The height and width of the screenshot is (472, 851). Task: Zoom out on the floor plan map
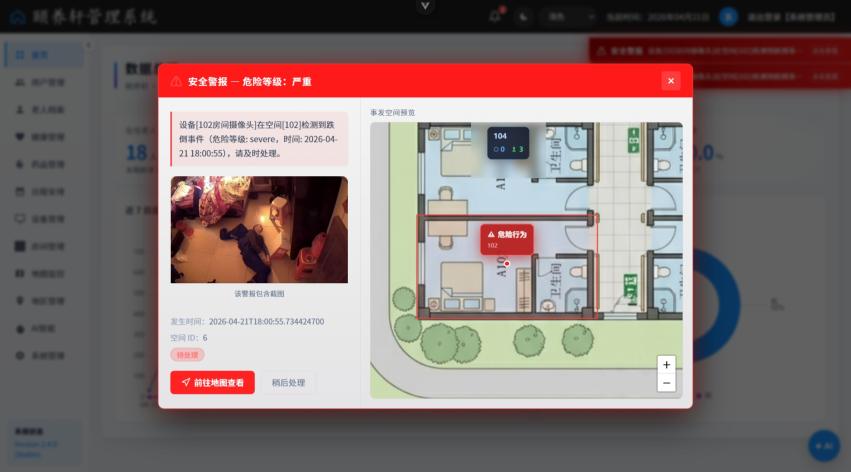click(666, 383)
